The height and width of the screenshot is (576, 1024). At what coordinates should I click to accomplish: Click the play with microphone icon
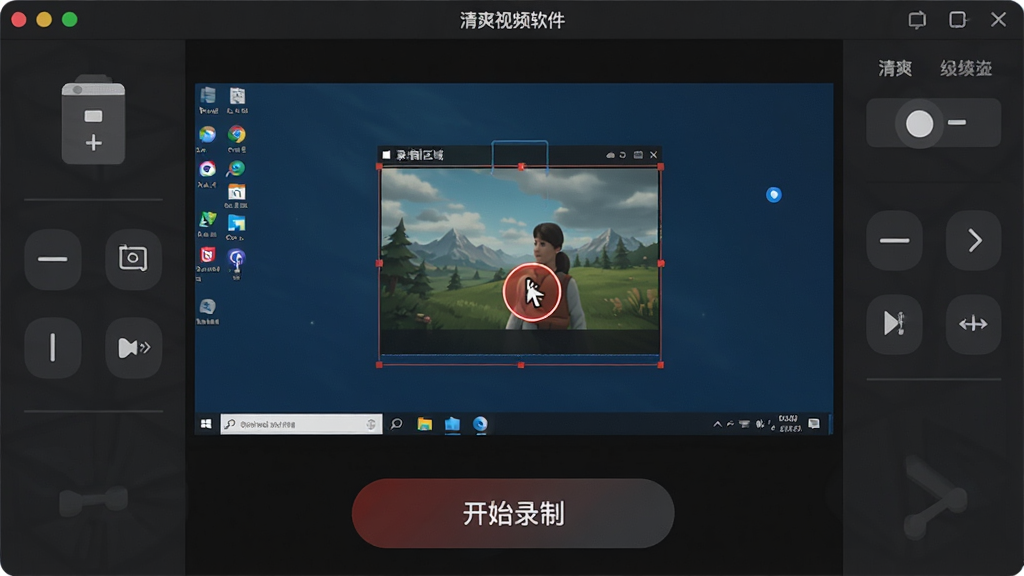click(x=894, y=324)
